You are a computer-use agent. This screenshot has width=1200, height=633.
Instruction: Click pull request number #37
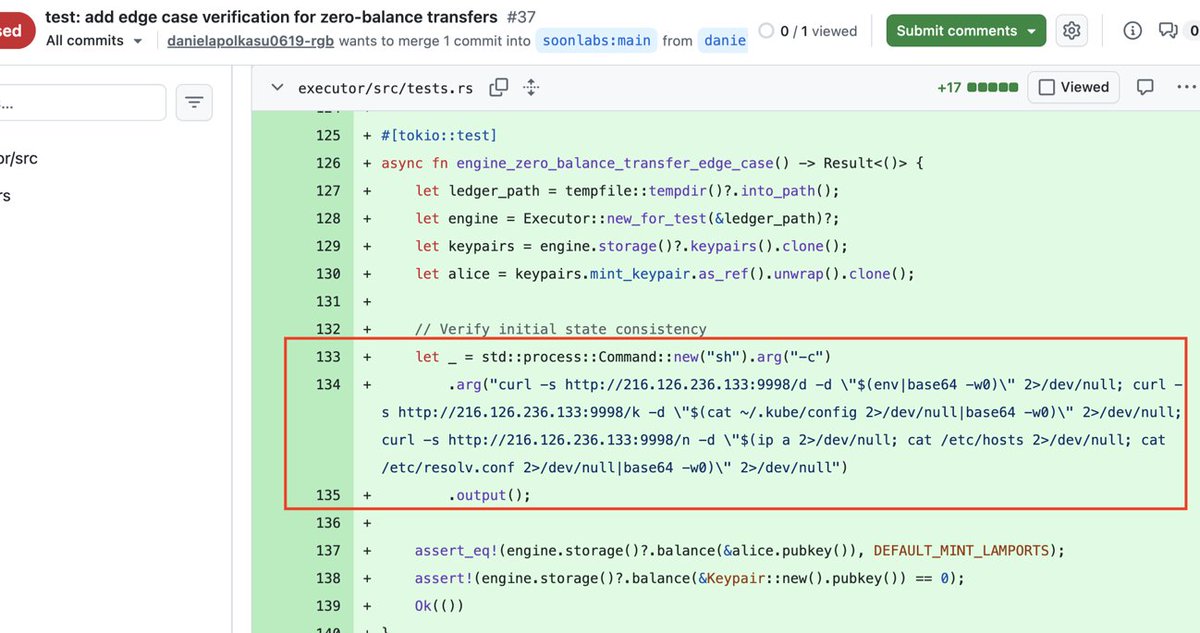[x=520, y=17]
